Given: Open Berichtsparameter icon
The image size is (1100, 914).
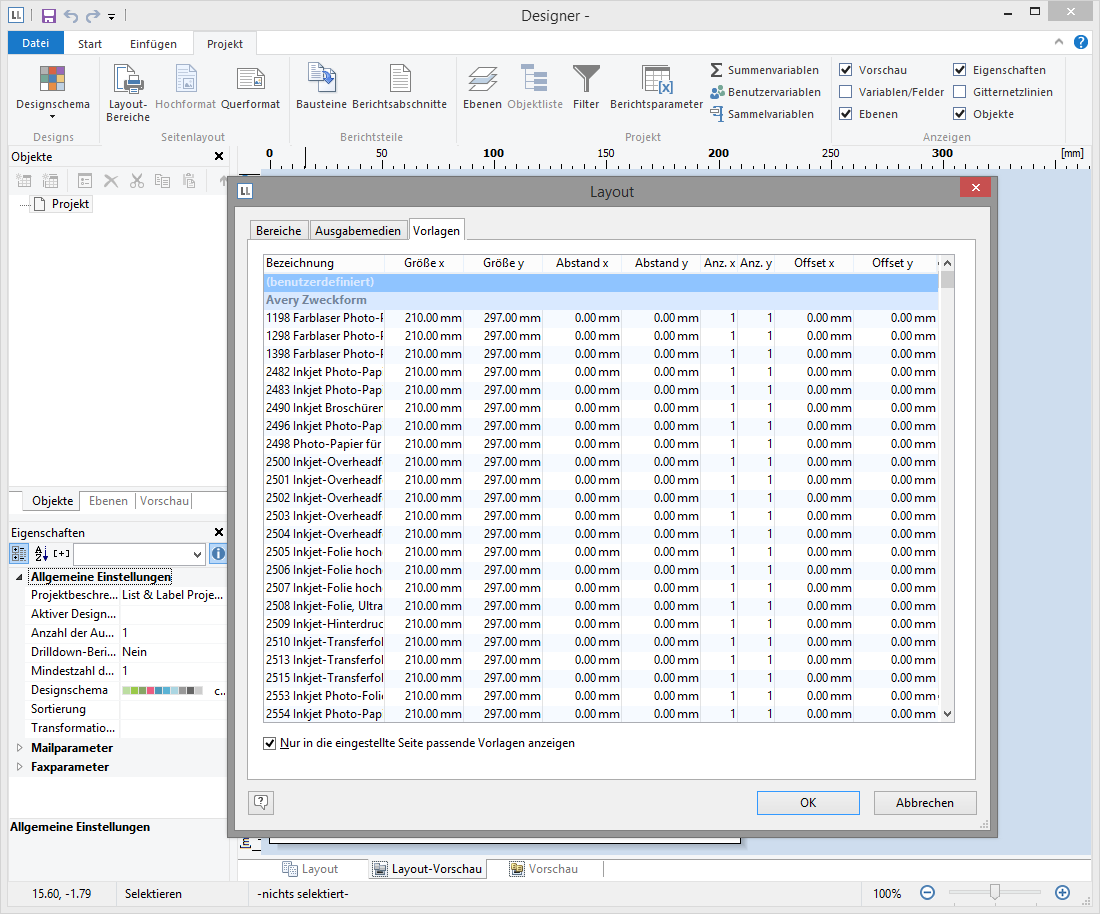Looking at the screenshot, I should pyautogui.click(x=656, y=80).
